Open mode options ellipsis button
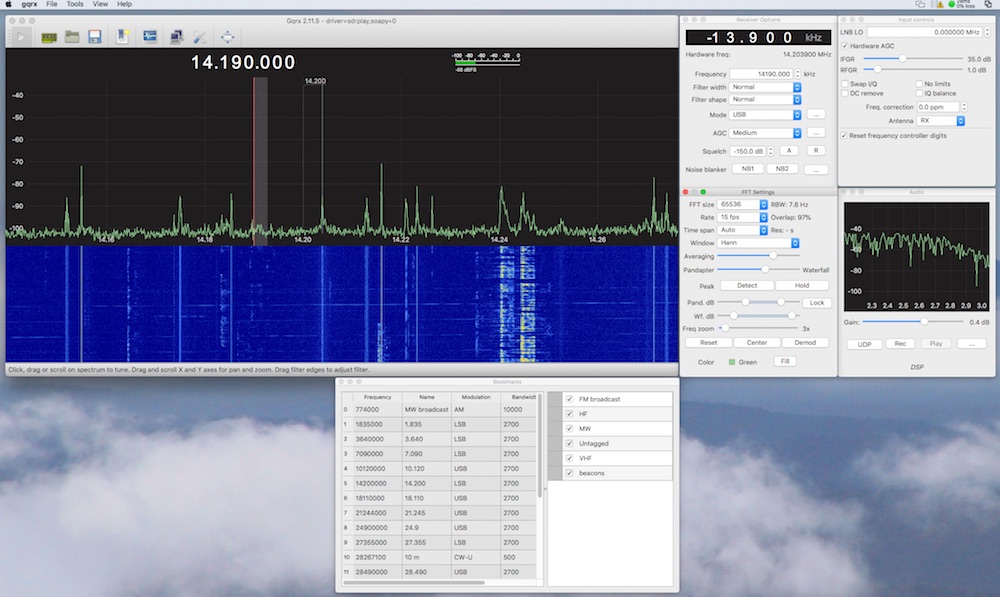The width and height of the screenshot is (1000, 597). point(816,115)
